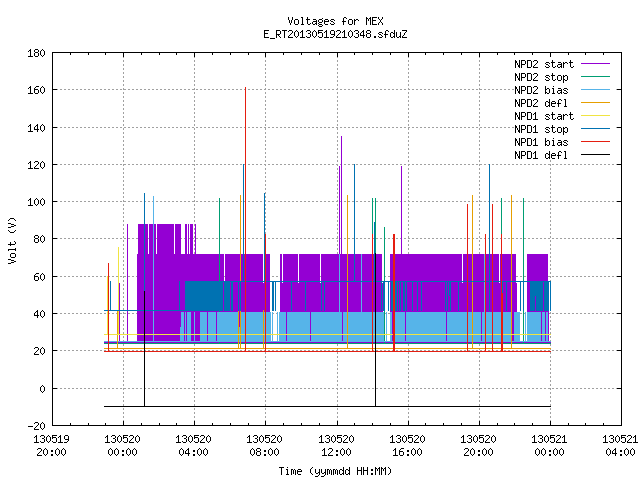Click the -20 y-axis tick label
Viewport: 640px width, 480px height.
tap(36, 426)
